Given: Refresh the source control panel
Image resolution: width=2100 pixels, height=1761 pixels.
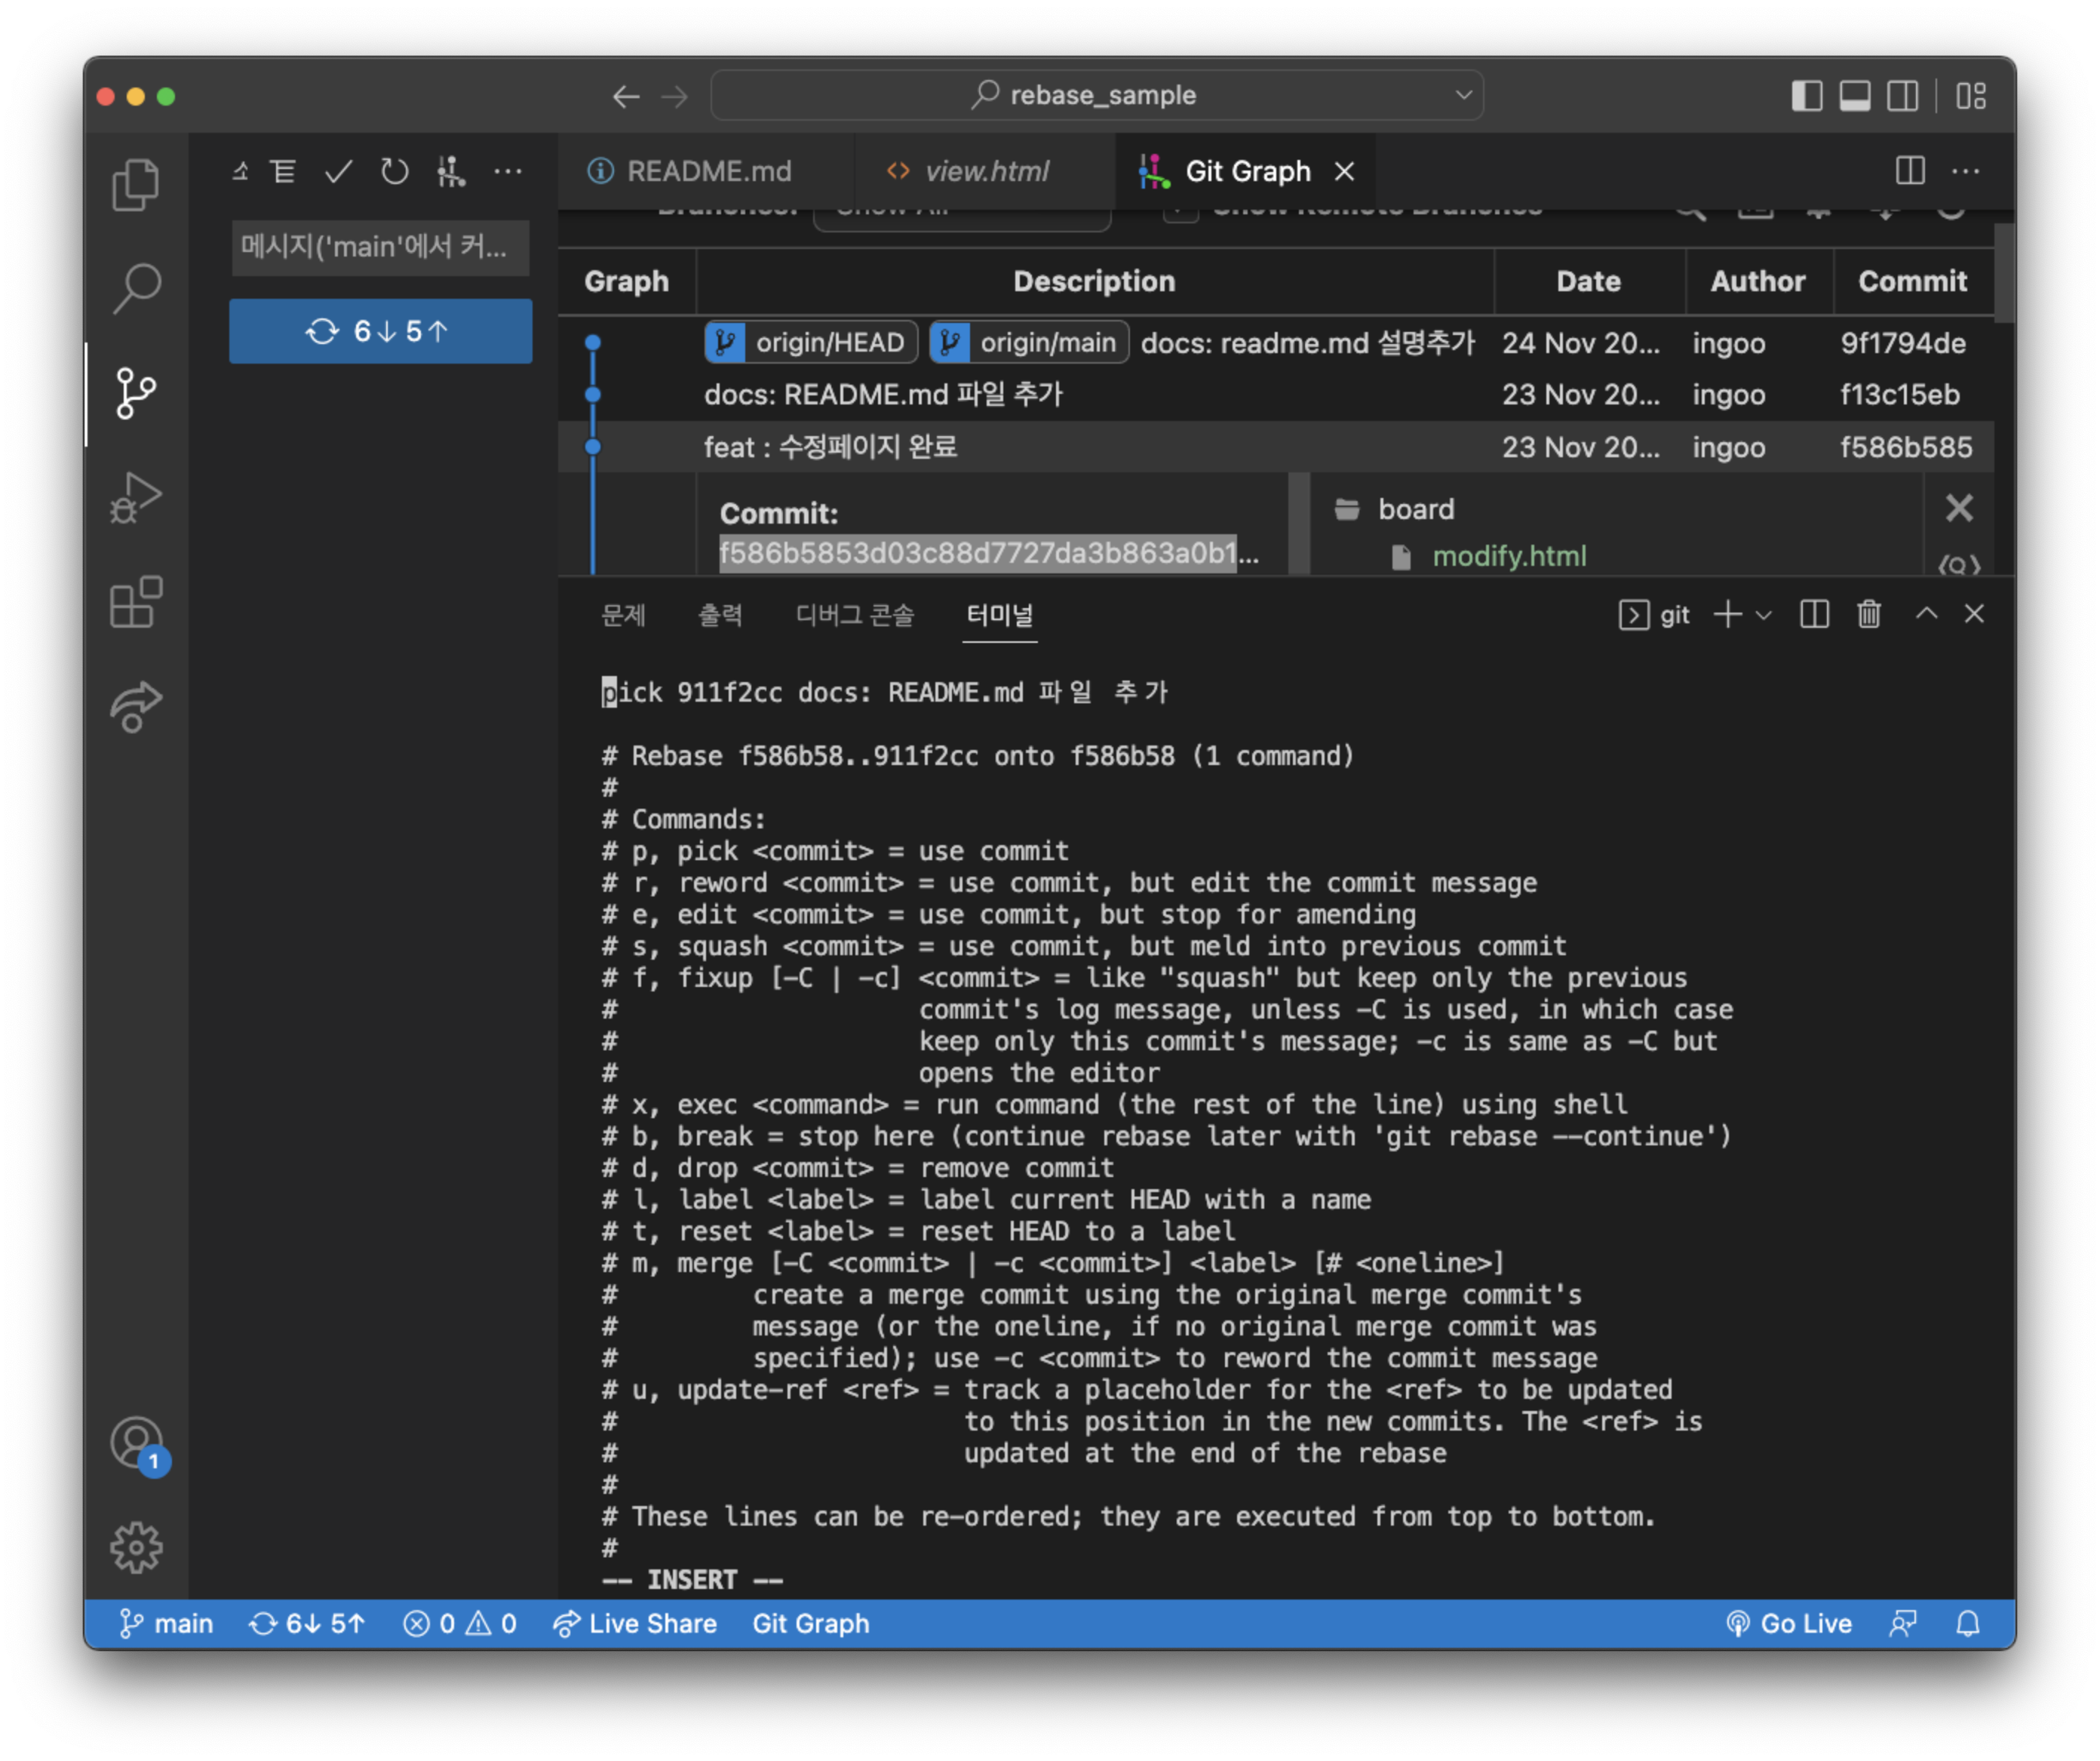Looking at the screenshot, I should click(394, 172).
